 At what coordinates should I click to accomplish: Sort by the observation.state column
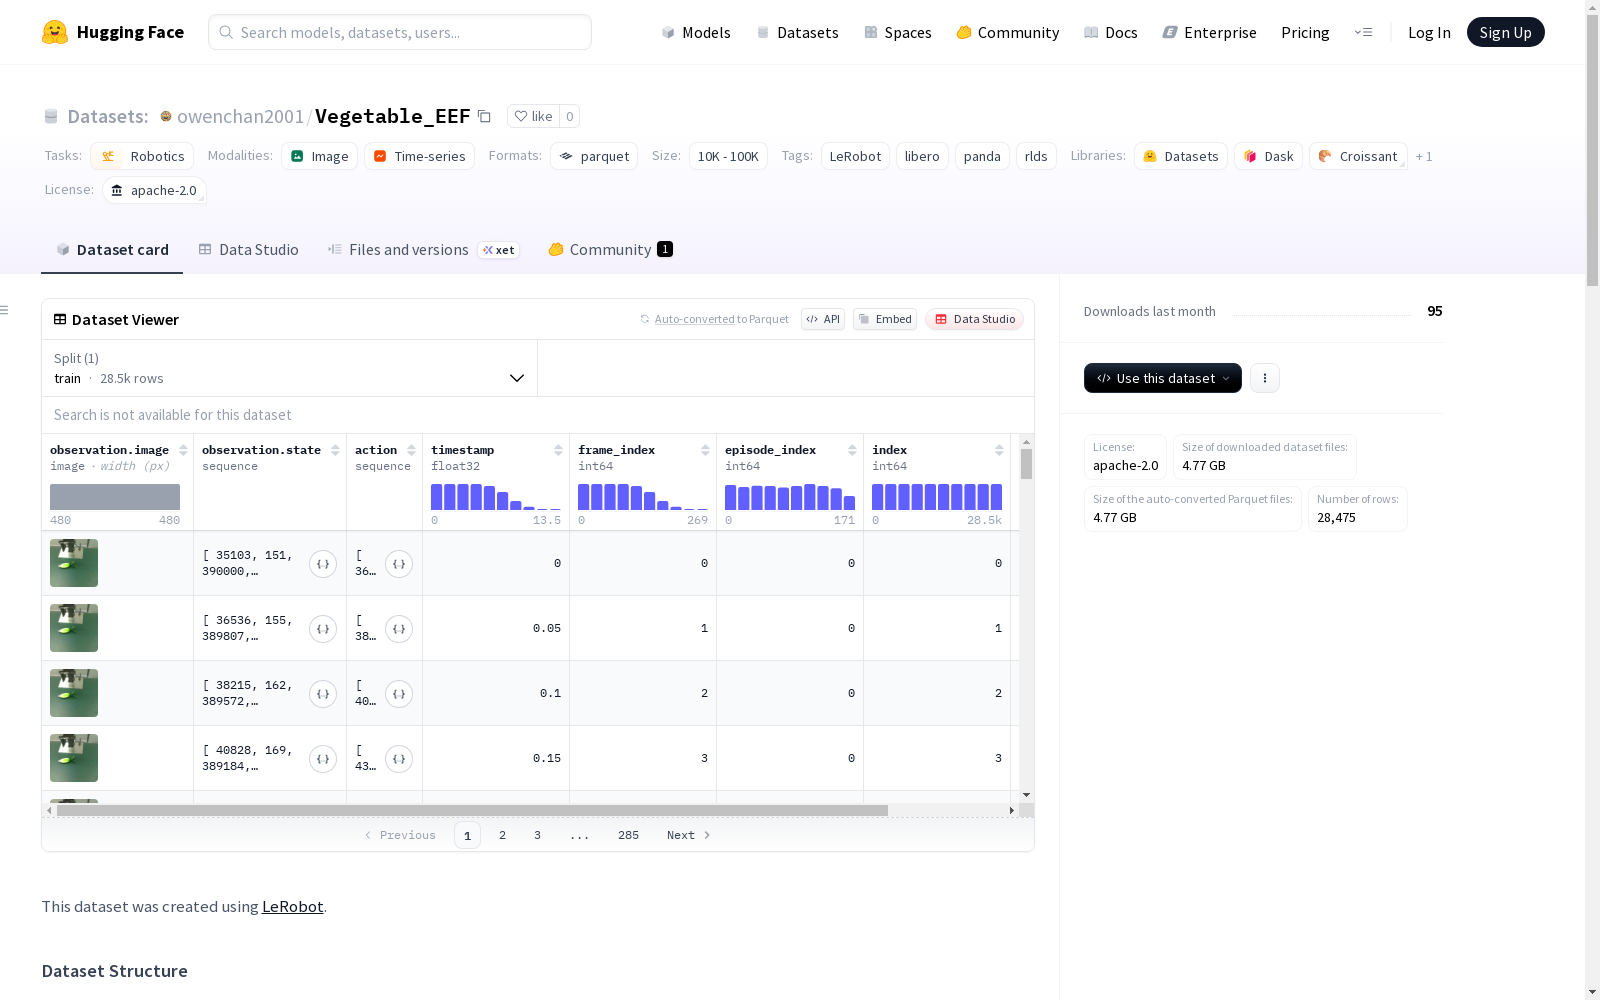[335, 450]
